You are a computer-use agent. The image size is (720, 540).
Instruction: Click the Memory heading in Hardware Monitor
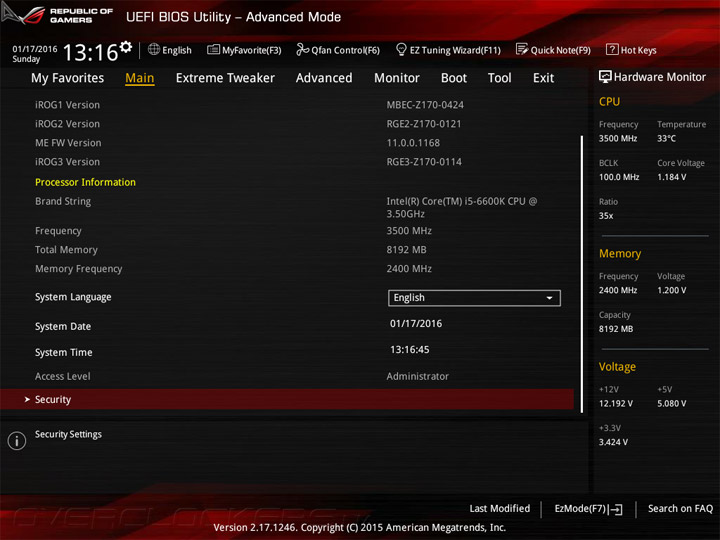click(x=620, y=254)
